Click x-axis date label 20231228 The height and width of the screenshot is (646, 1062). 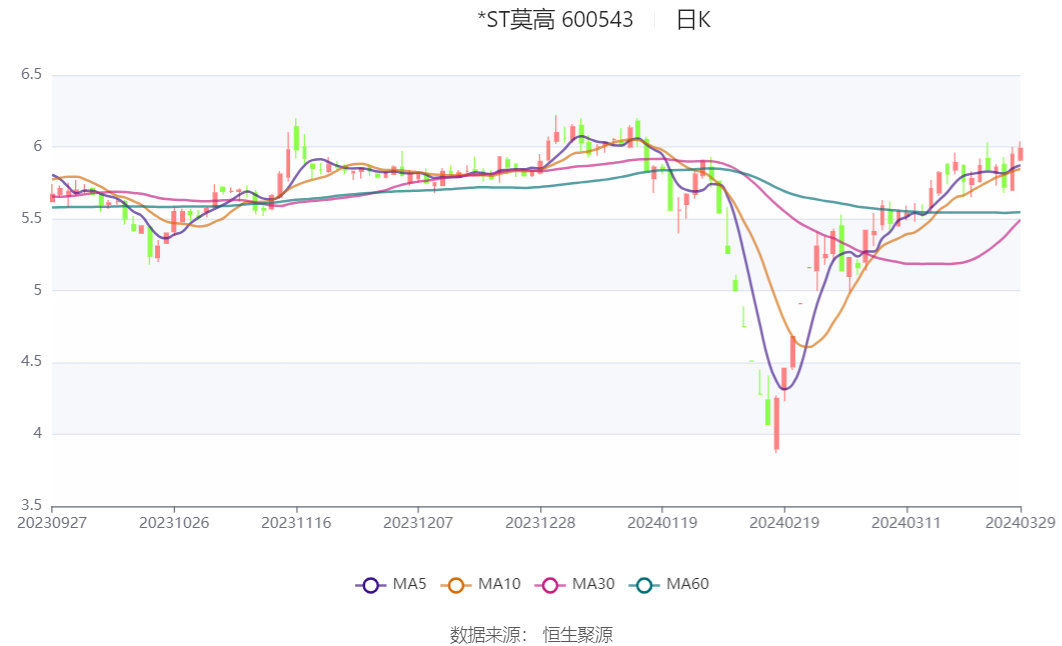point(540,523)
